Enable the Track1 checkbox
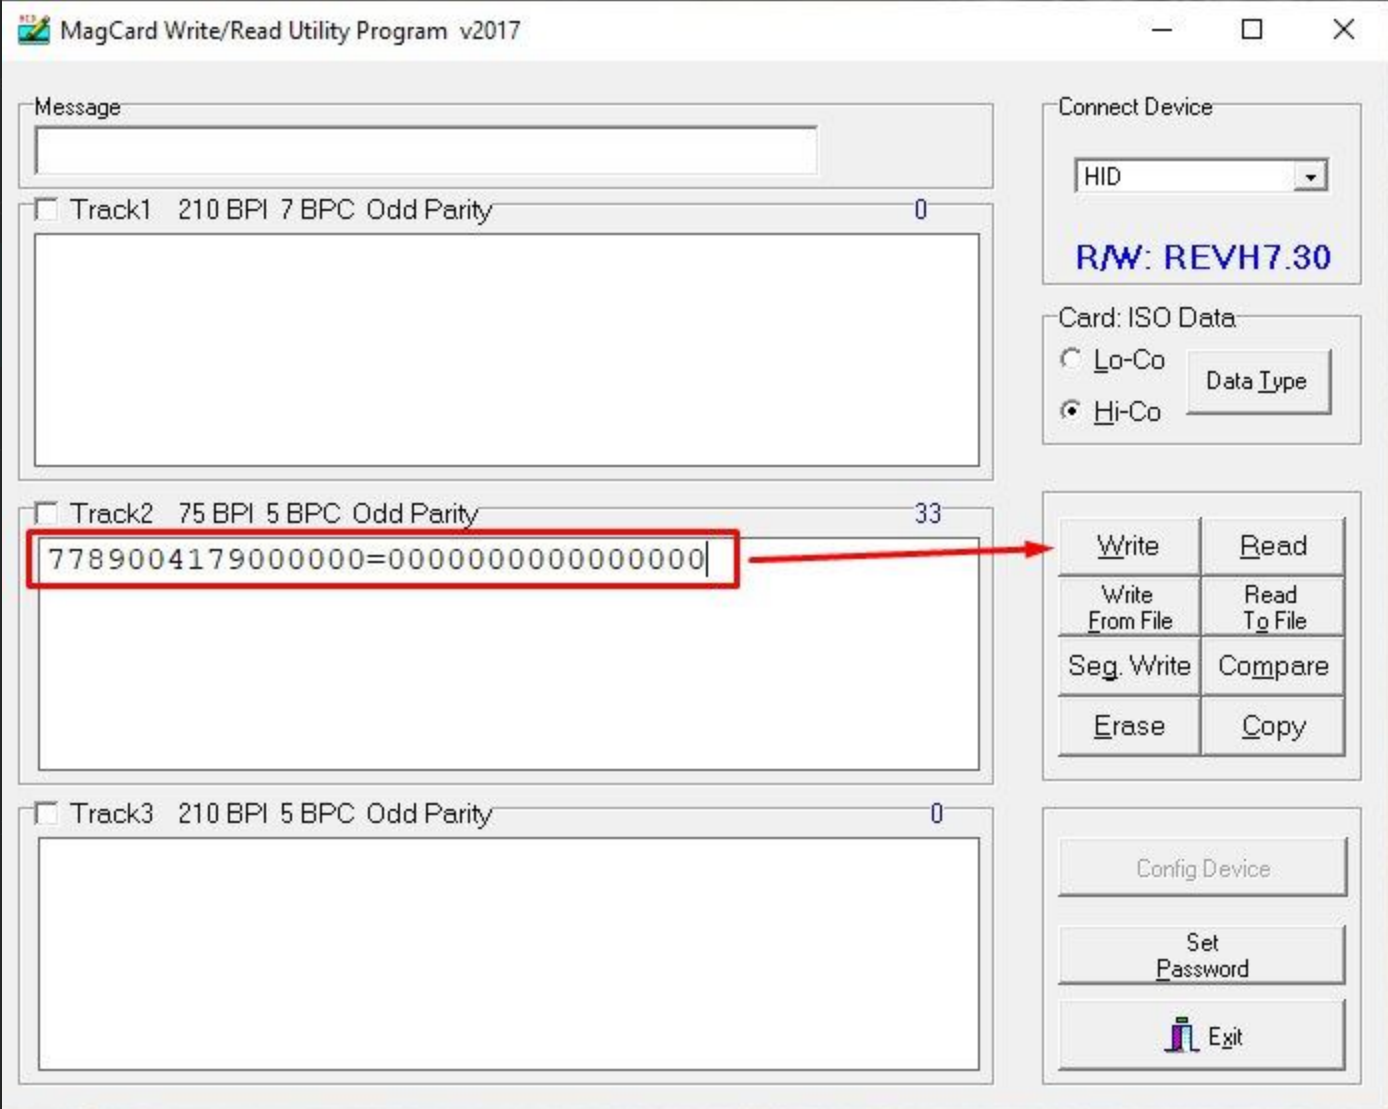 pyautogui.click(x=46, y=210)
